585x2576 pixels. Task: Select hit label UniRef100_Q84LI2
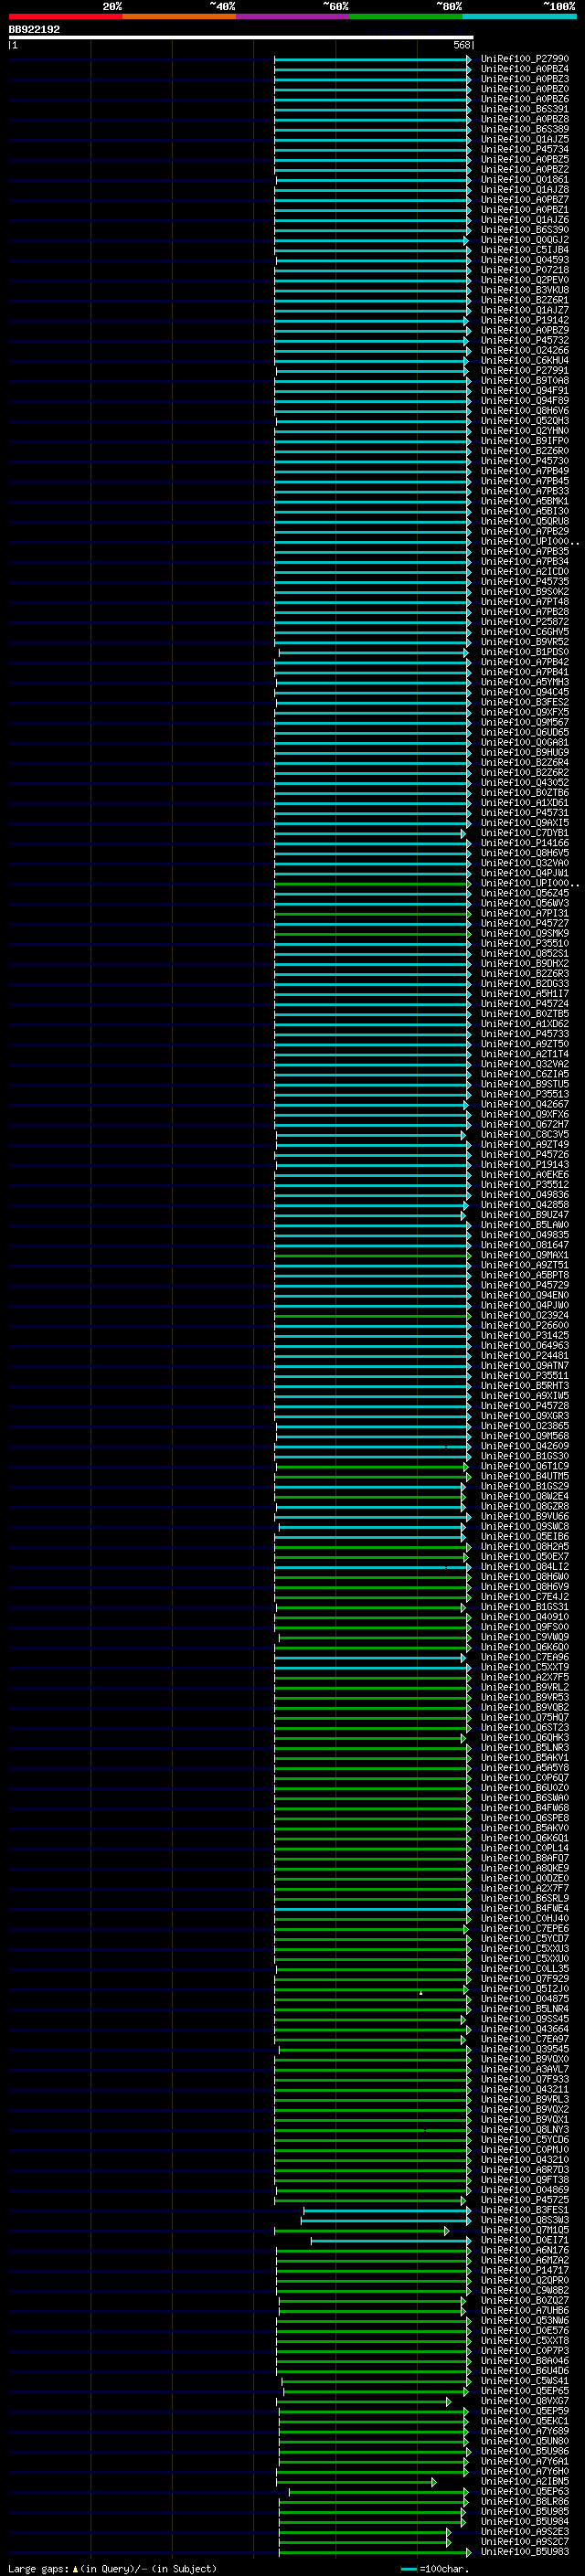(524, 1567)
